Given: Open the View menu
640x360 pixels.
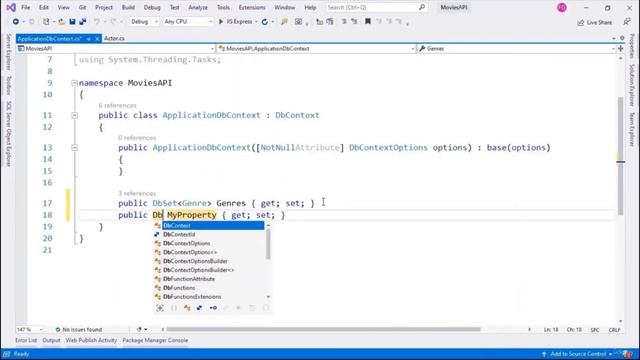Looking at the screenshot, I should pos(63,7).
